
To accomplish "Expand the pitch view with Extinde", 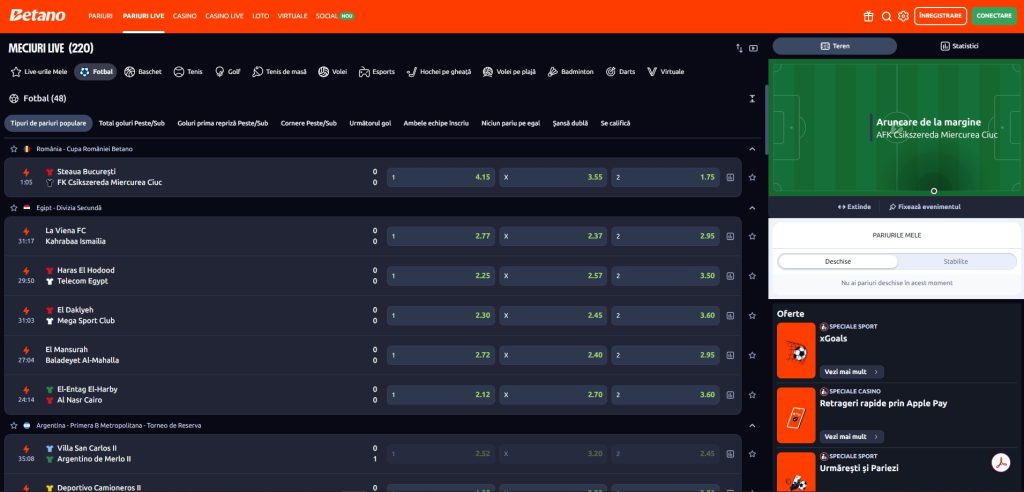I will click(854, 207).
